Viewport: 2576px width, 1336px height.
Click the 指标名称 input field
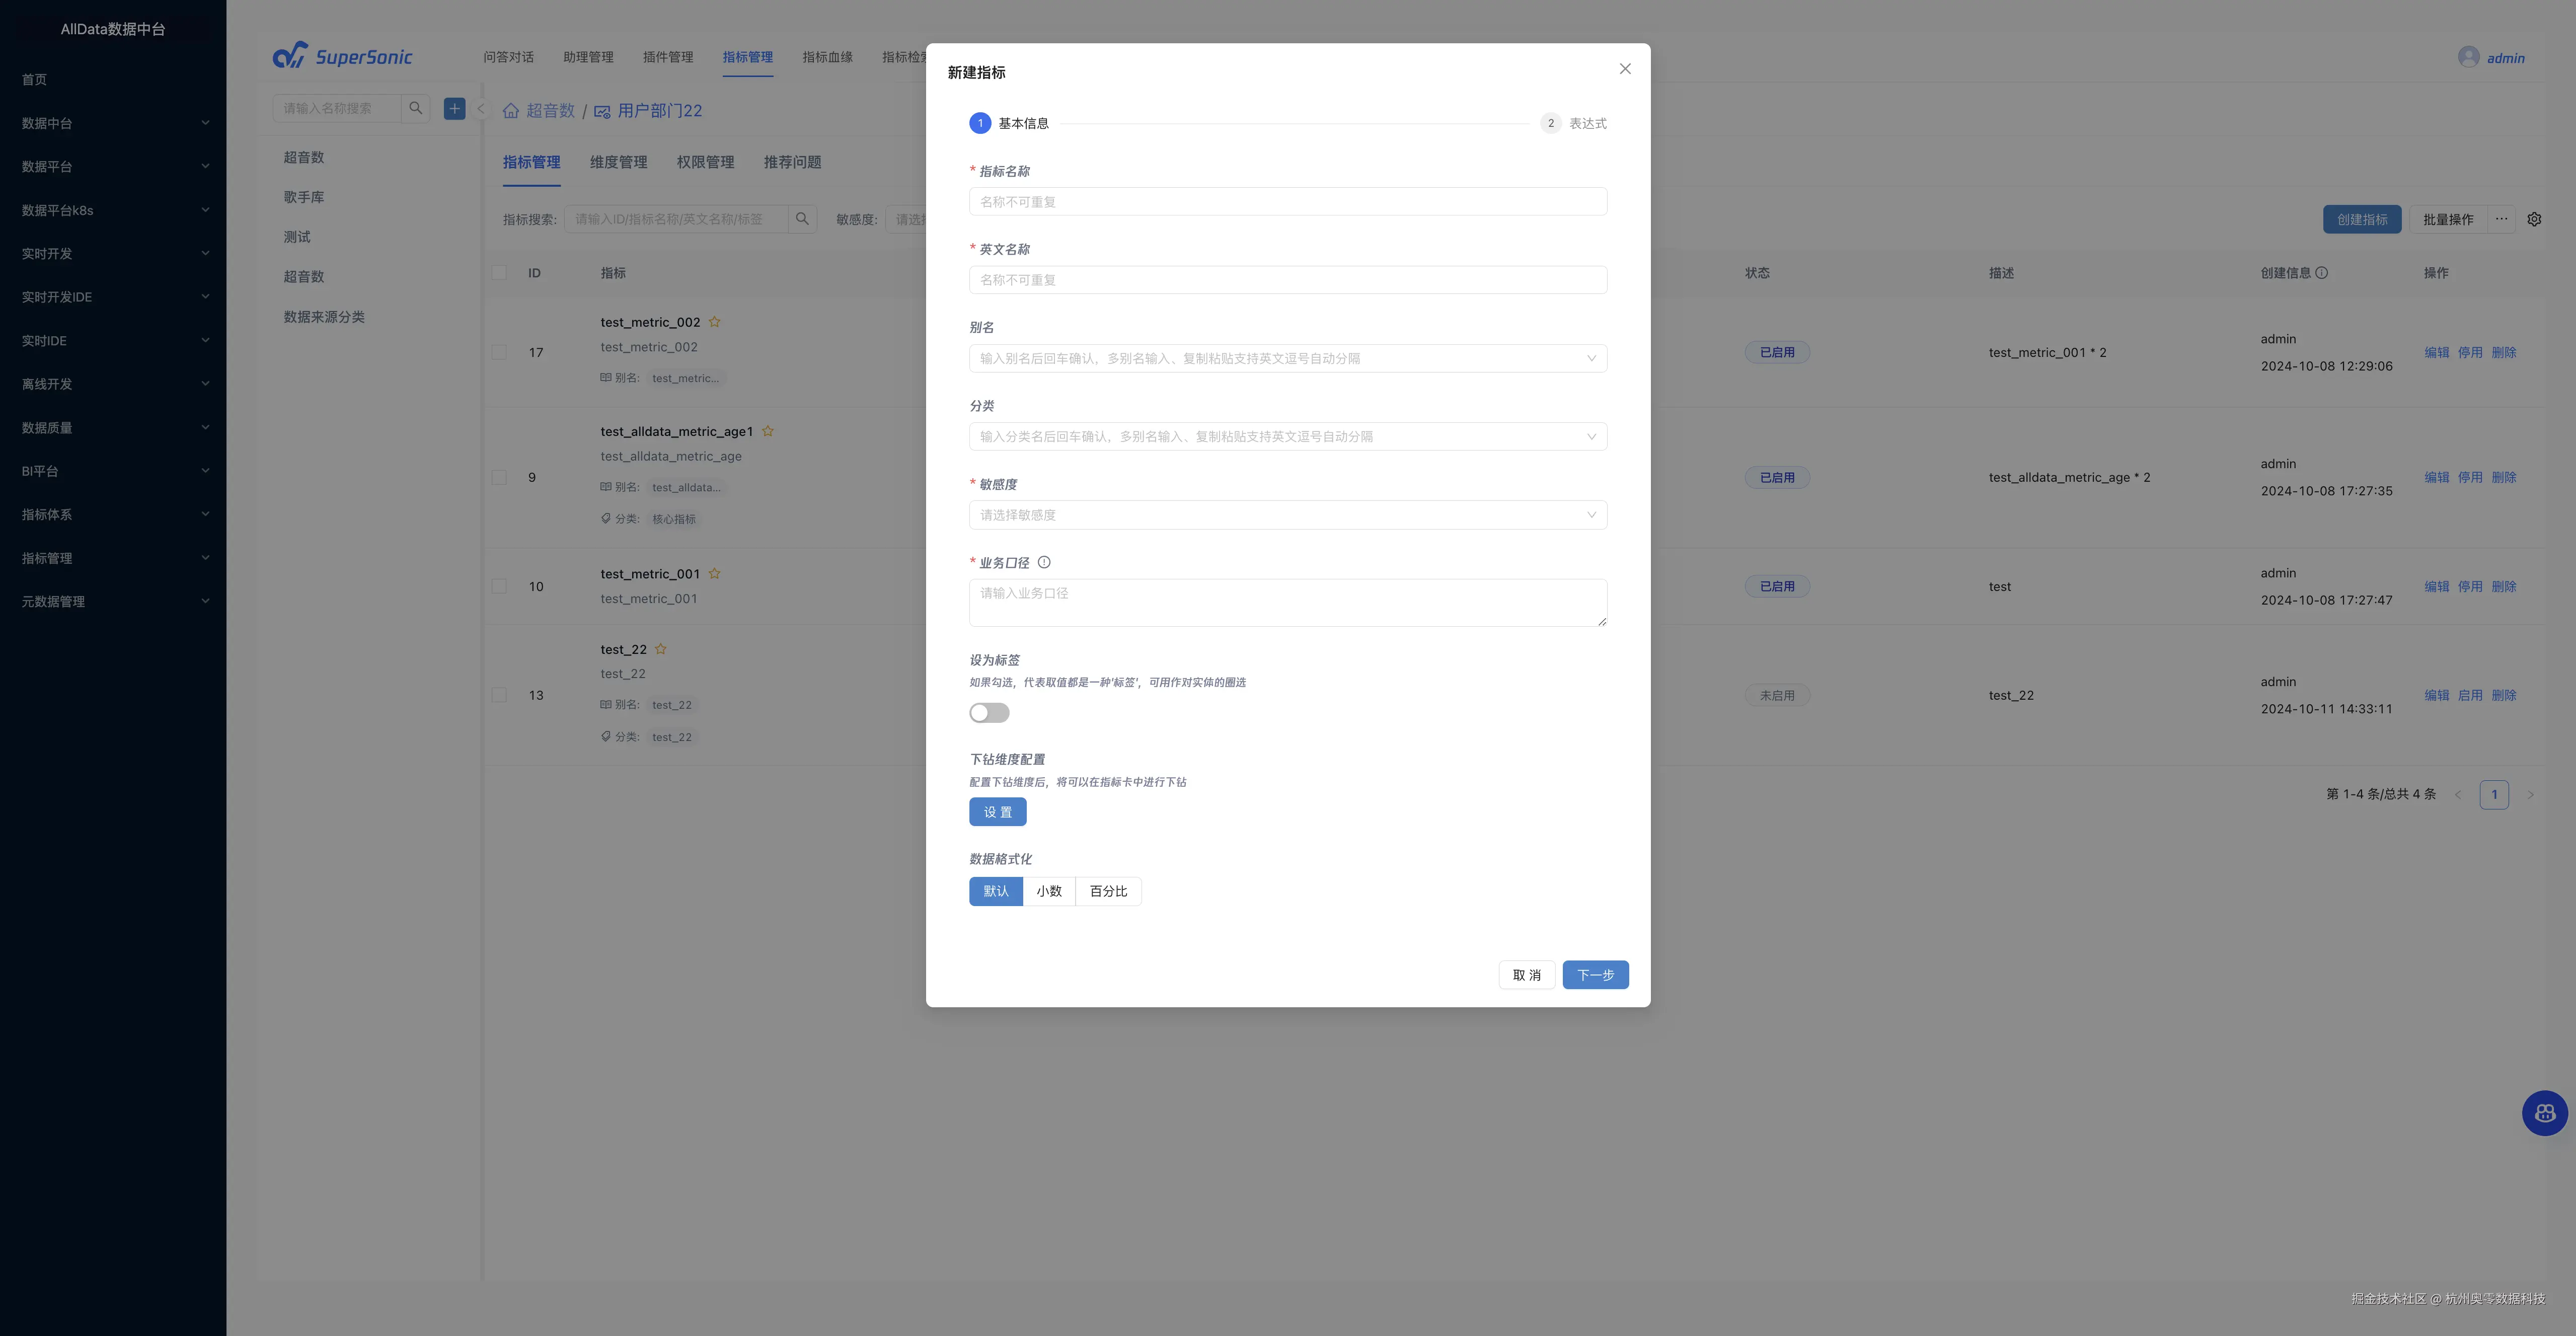[1287, 202]
